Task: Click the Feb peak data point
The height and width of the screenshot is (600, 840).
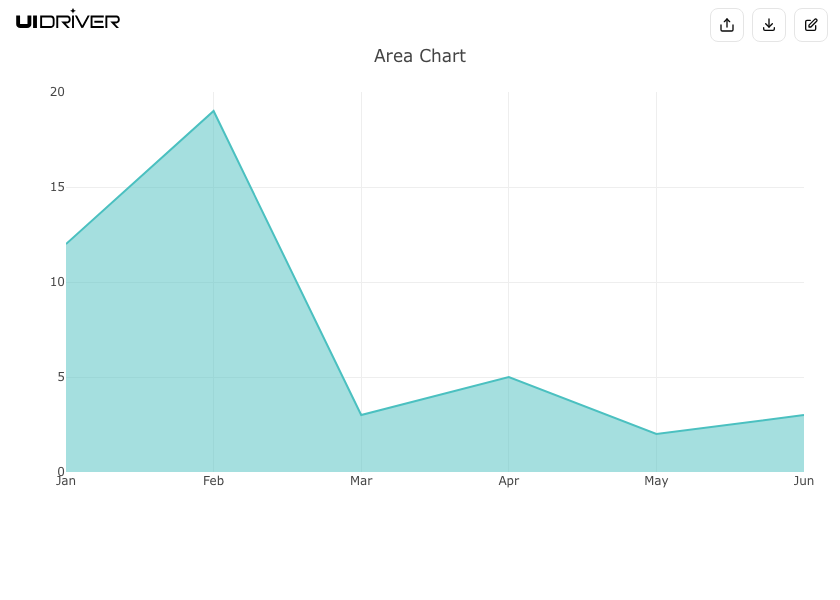Action: (213, 111)
